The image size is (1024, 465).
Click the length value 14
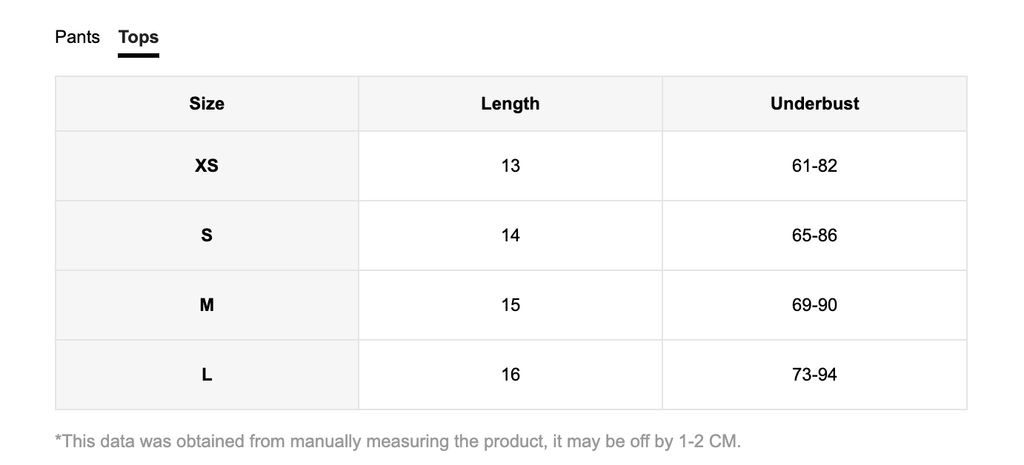click(x=510, y=235)
